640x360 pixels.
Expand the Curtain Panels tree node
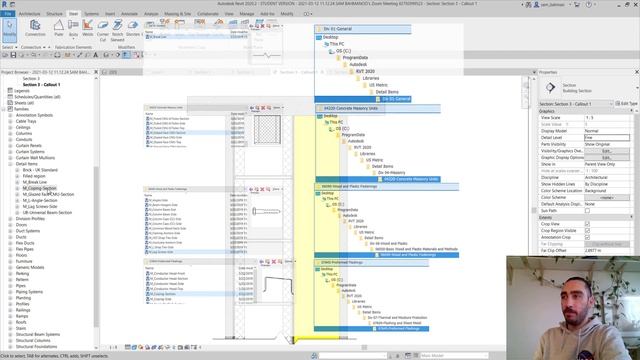(x=10, y=145)
